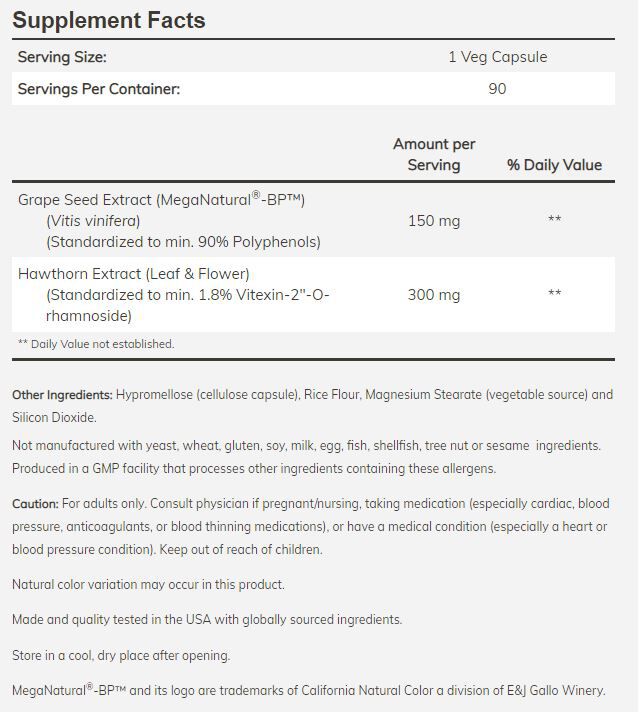Select the 300 mg amount

pyautogui.click(x=434, y=295)
